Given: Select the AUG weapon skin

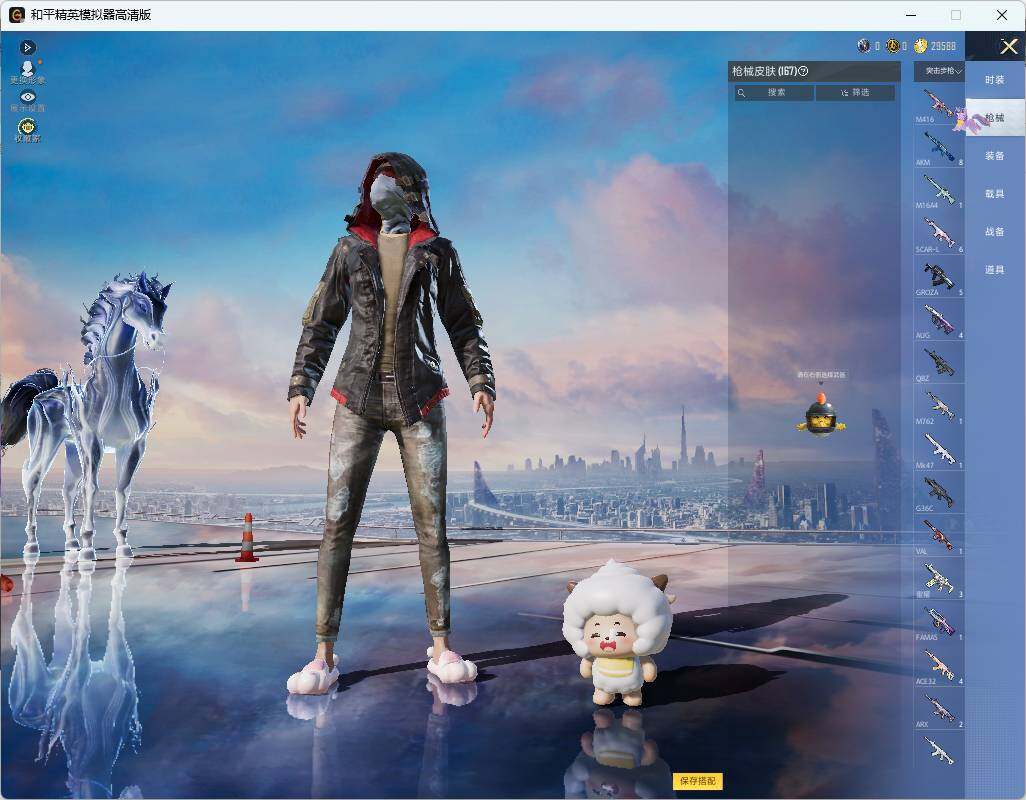Looking at the screenshot, I should [x=939, y=319].
